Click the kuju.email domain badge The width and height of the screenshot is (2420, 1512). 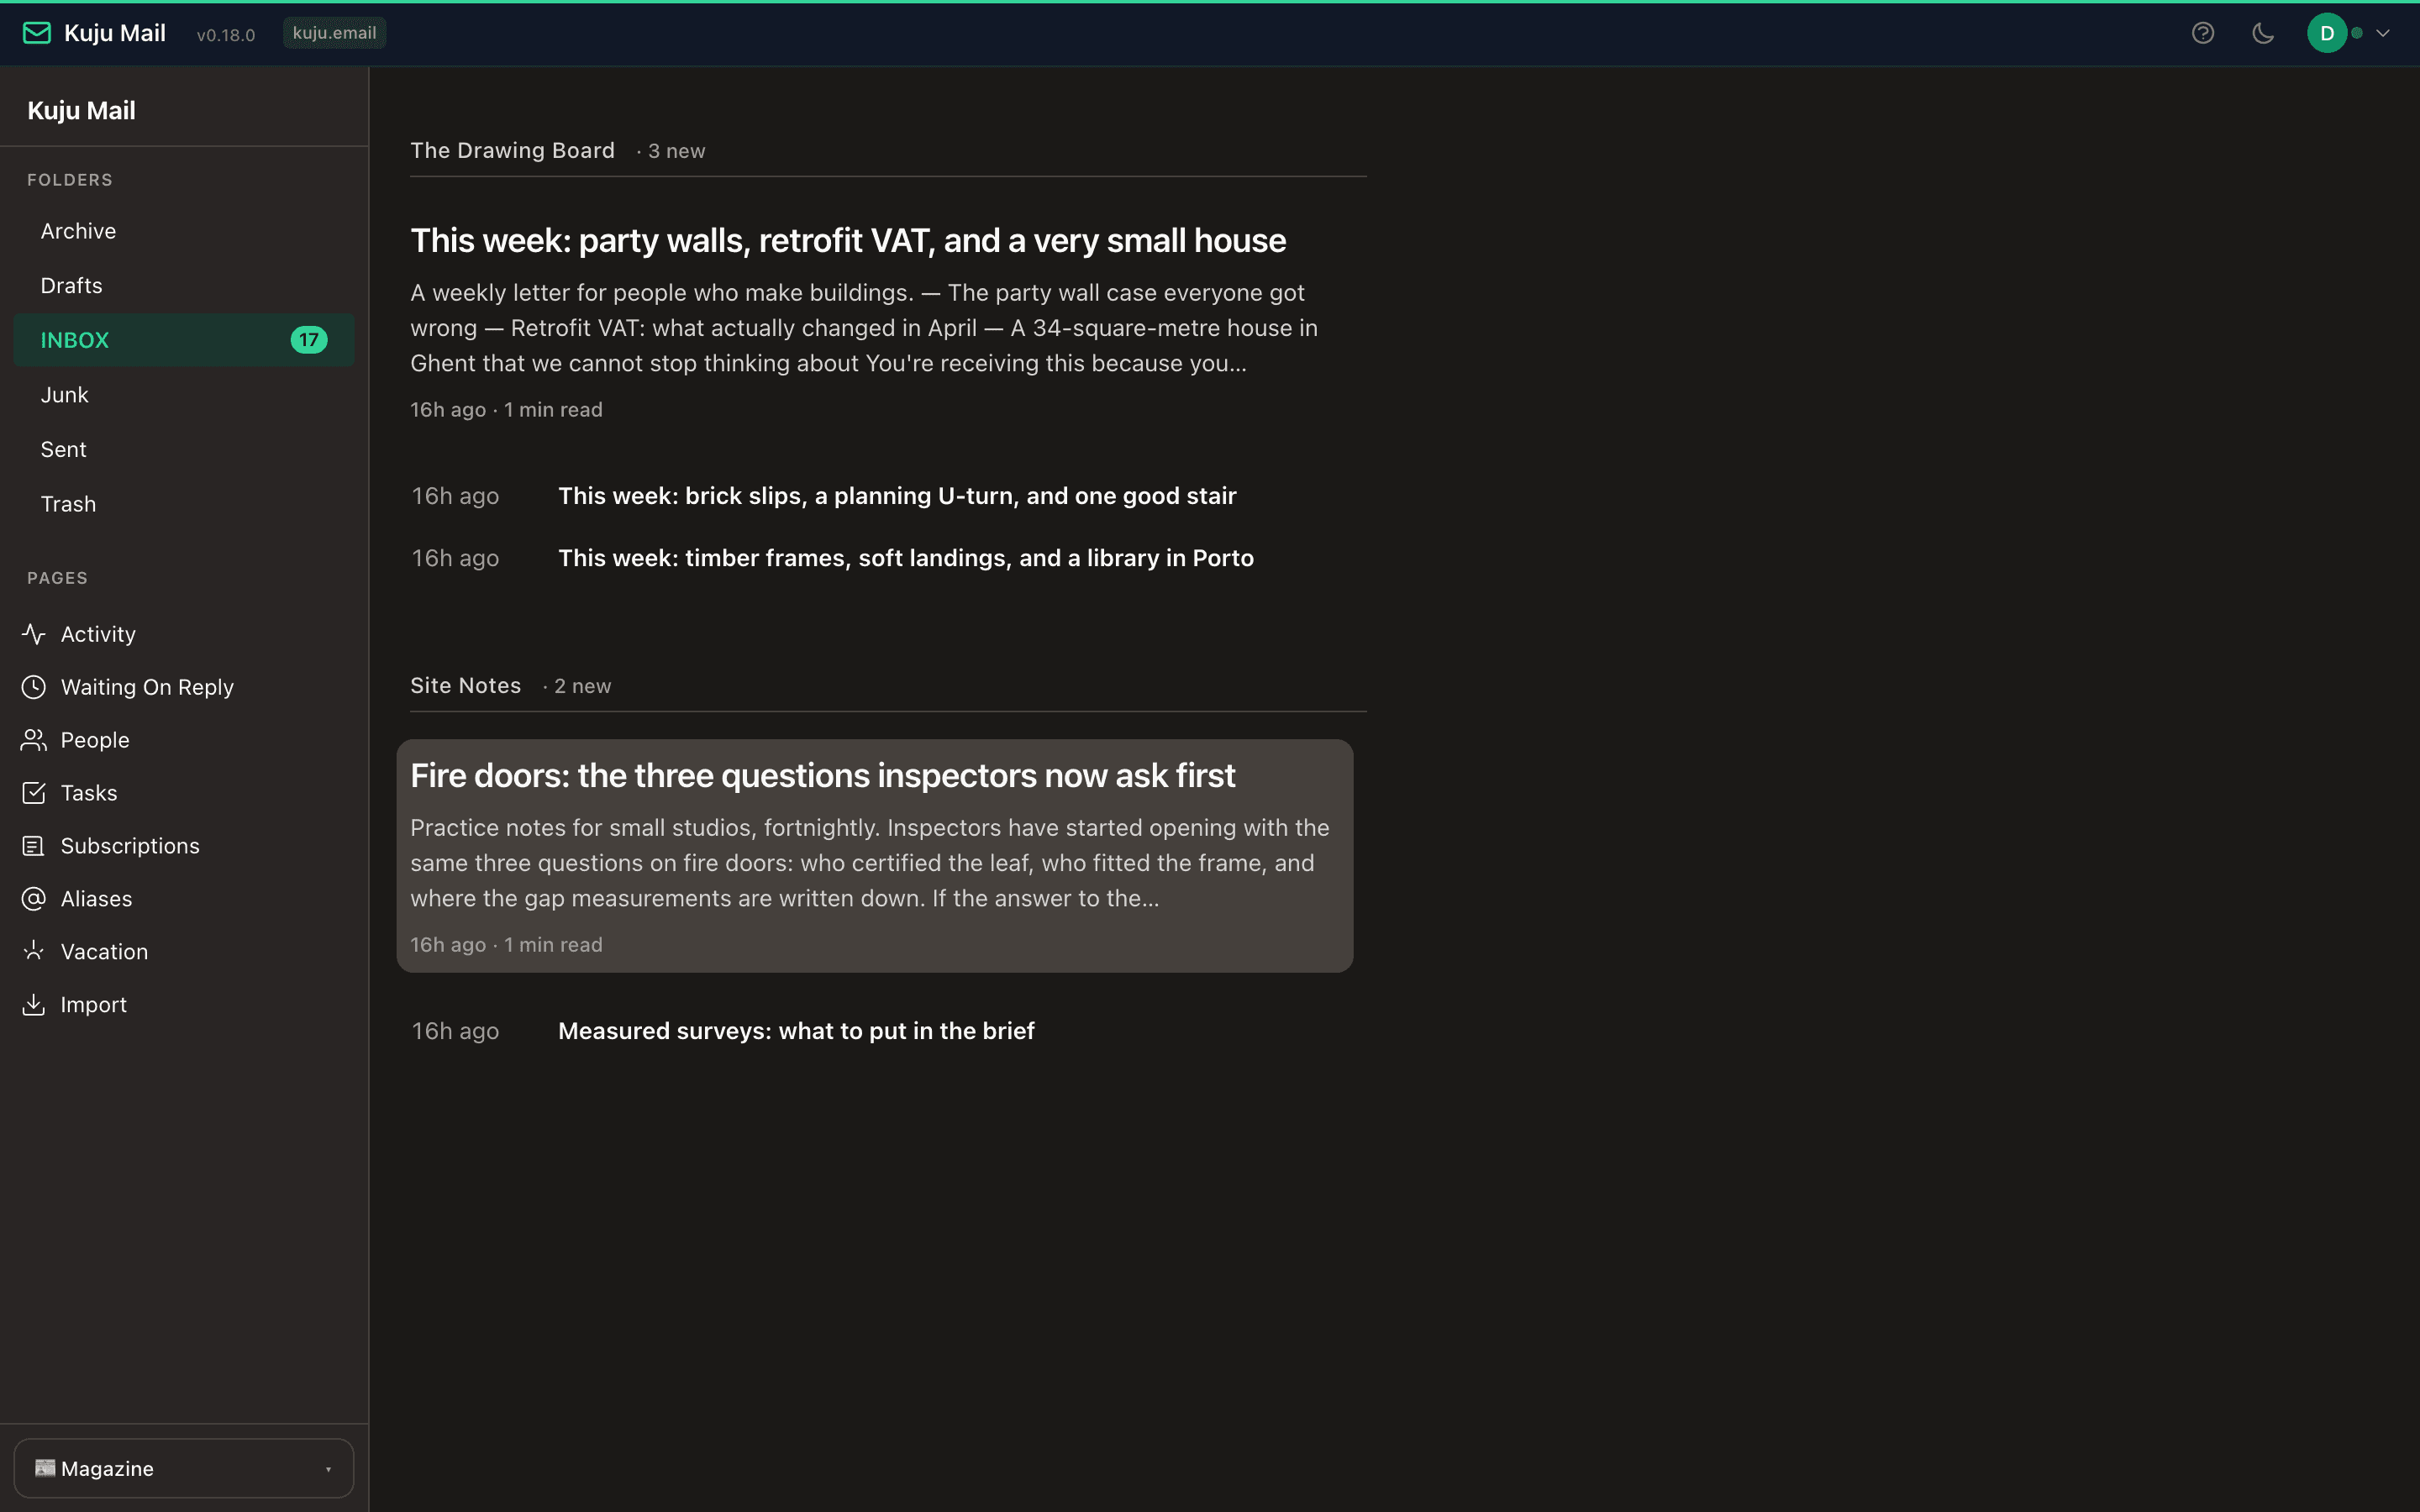(334, 33)
